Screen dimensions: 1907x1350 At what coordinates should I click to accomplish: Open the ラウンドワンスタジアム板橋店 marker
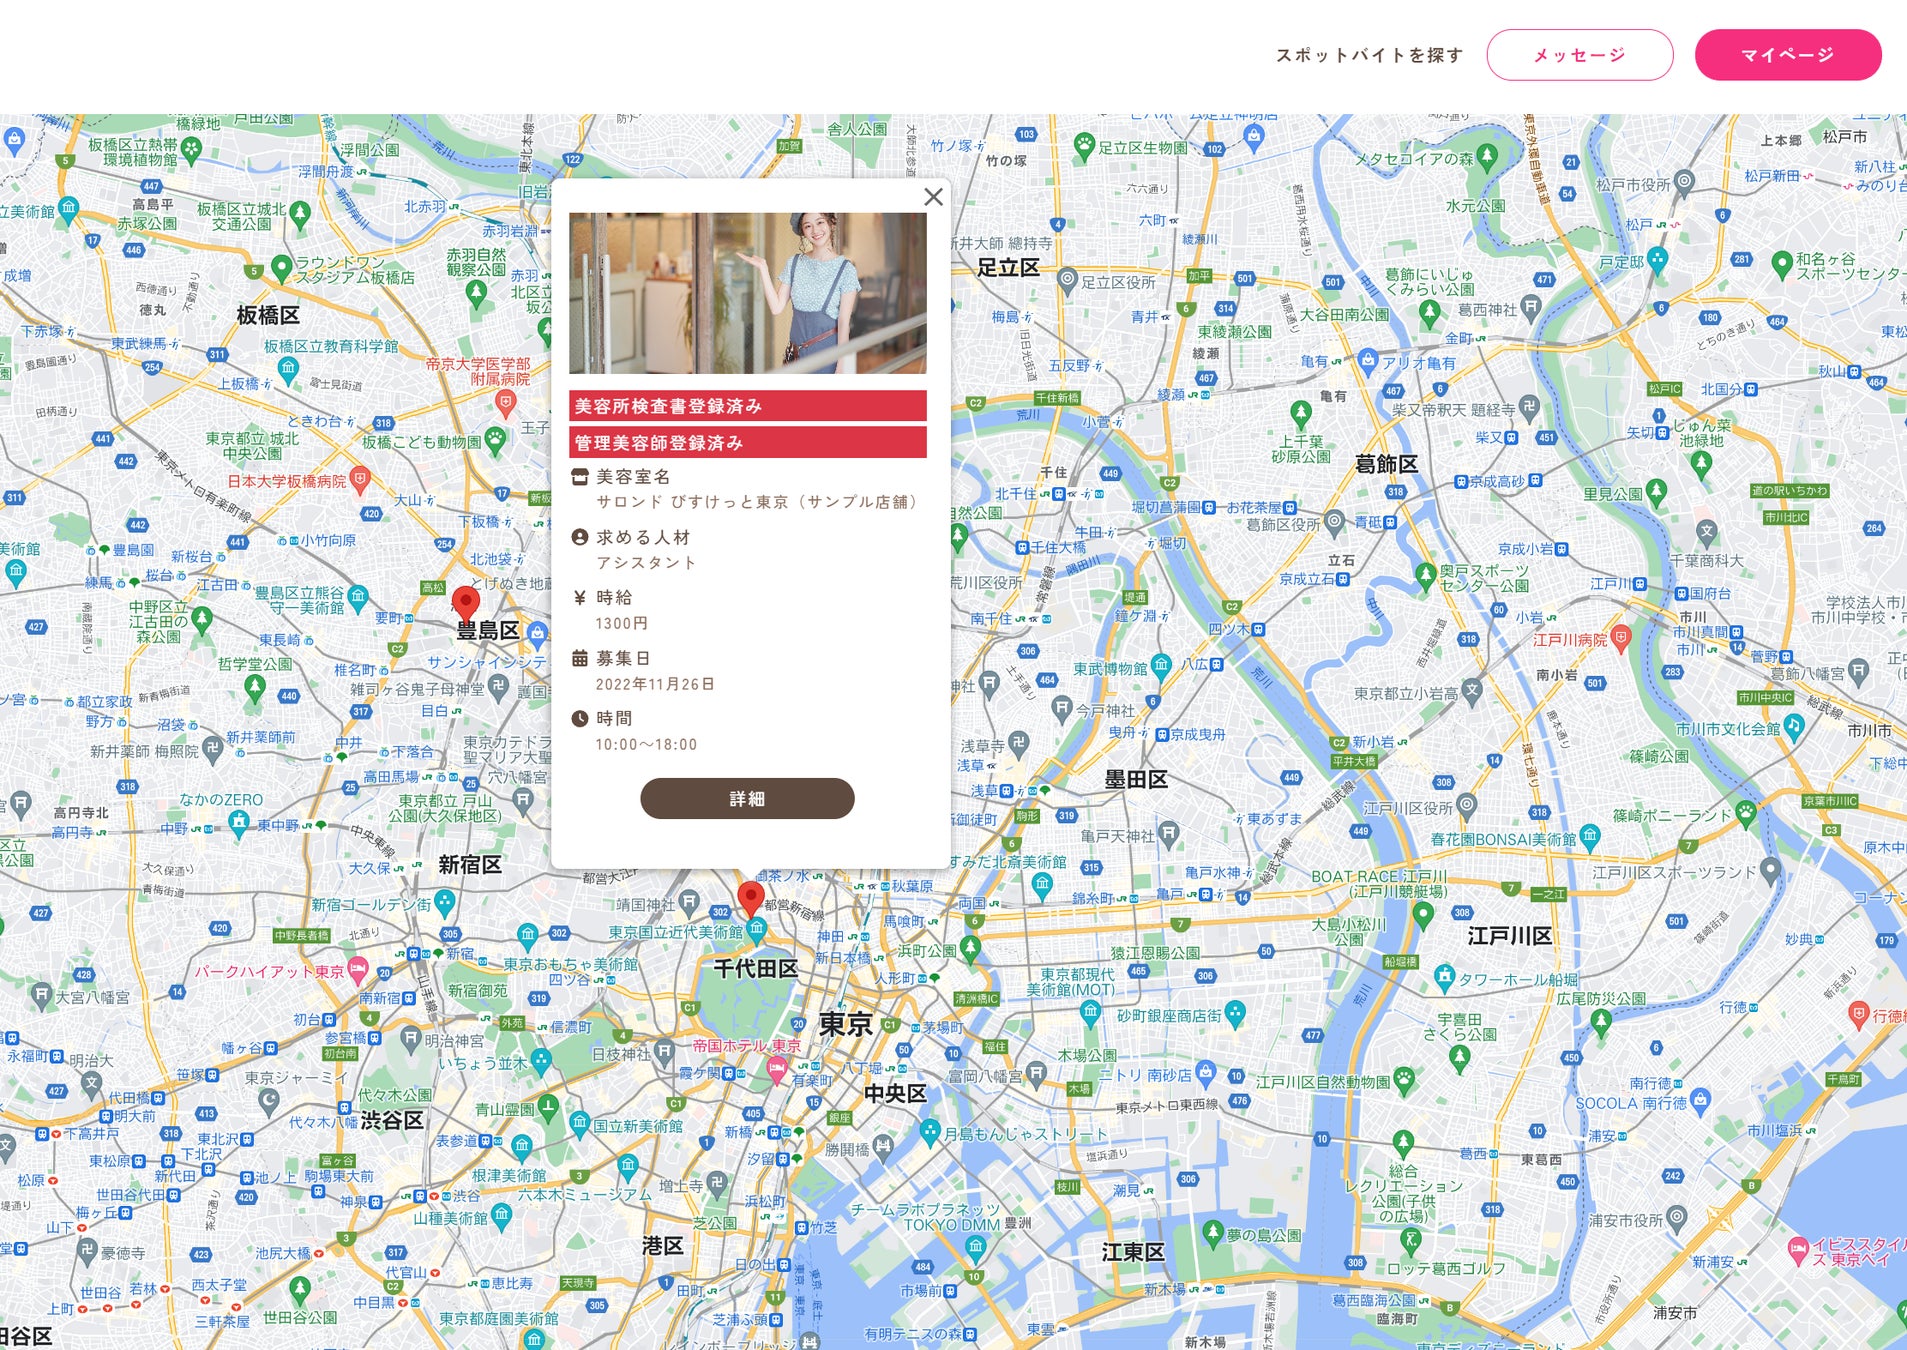[281, 269]
